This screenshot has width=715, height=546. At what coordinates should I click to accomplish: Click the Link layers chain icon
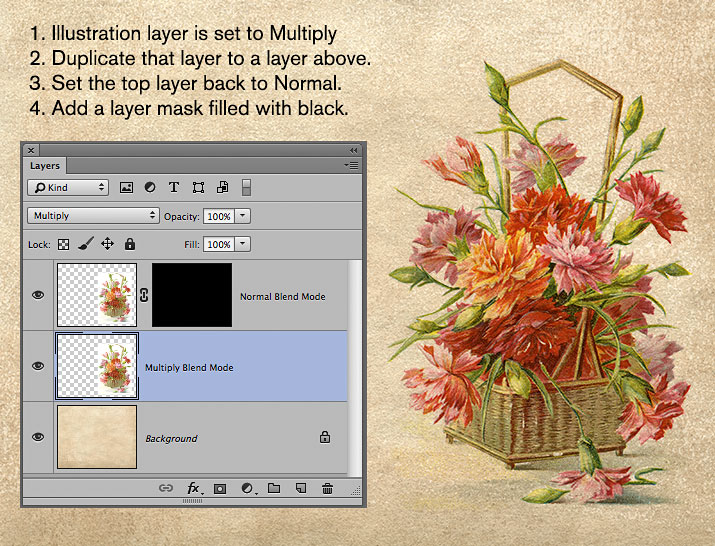tap(166, 488)
